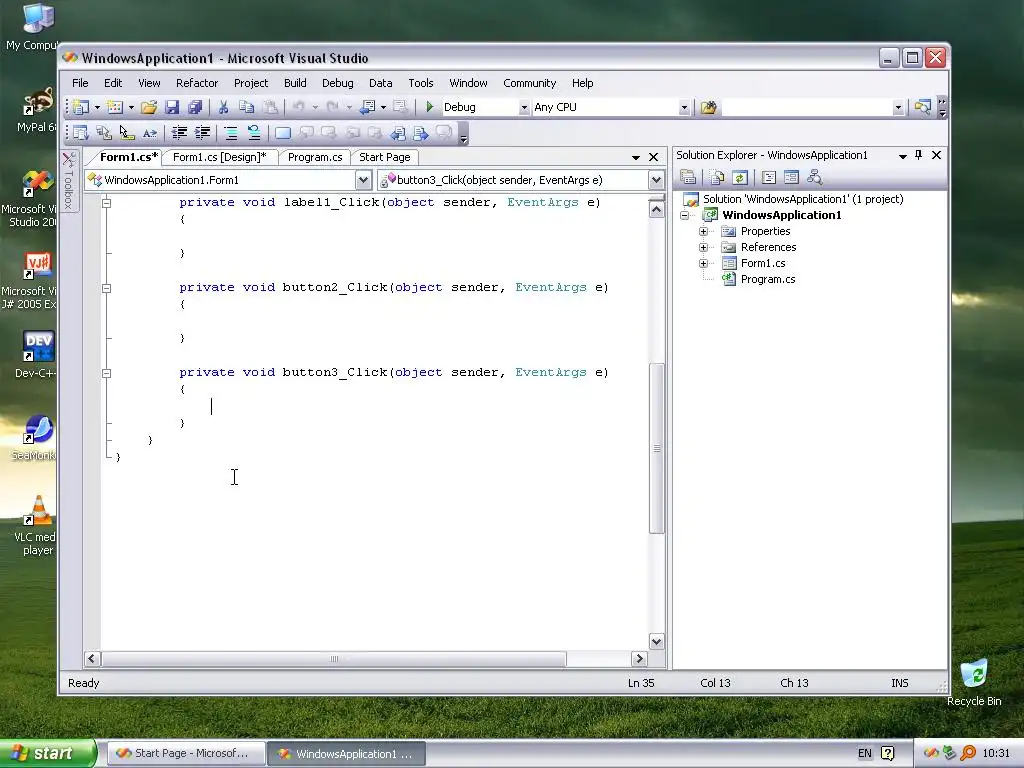Screen dimensions: 1024x768
Task: Click the View Class Diagram icon
Action: click(x=814, y=177)
